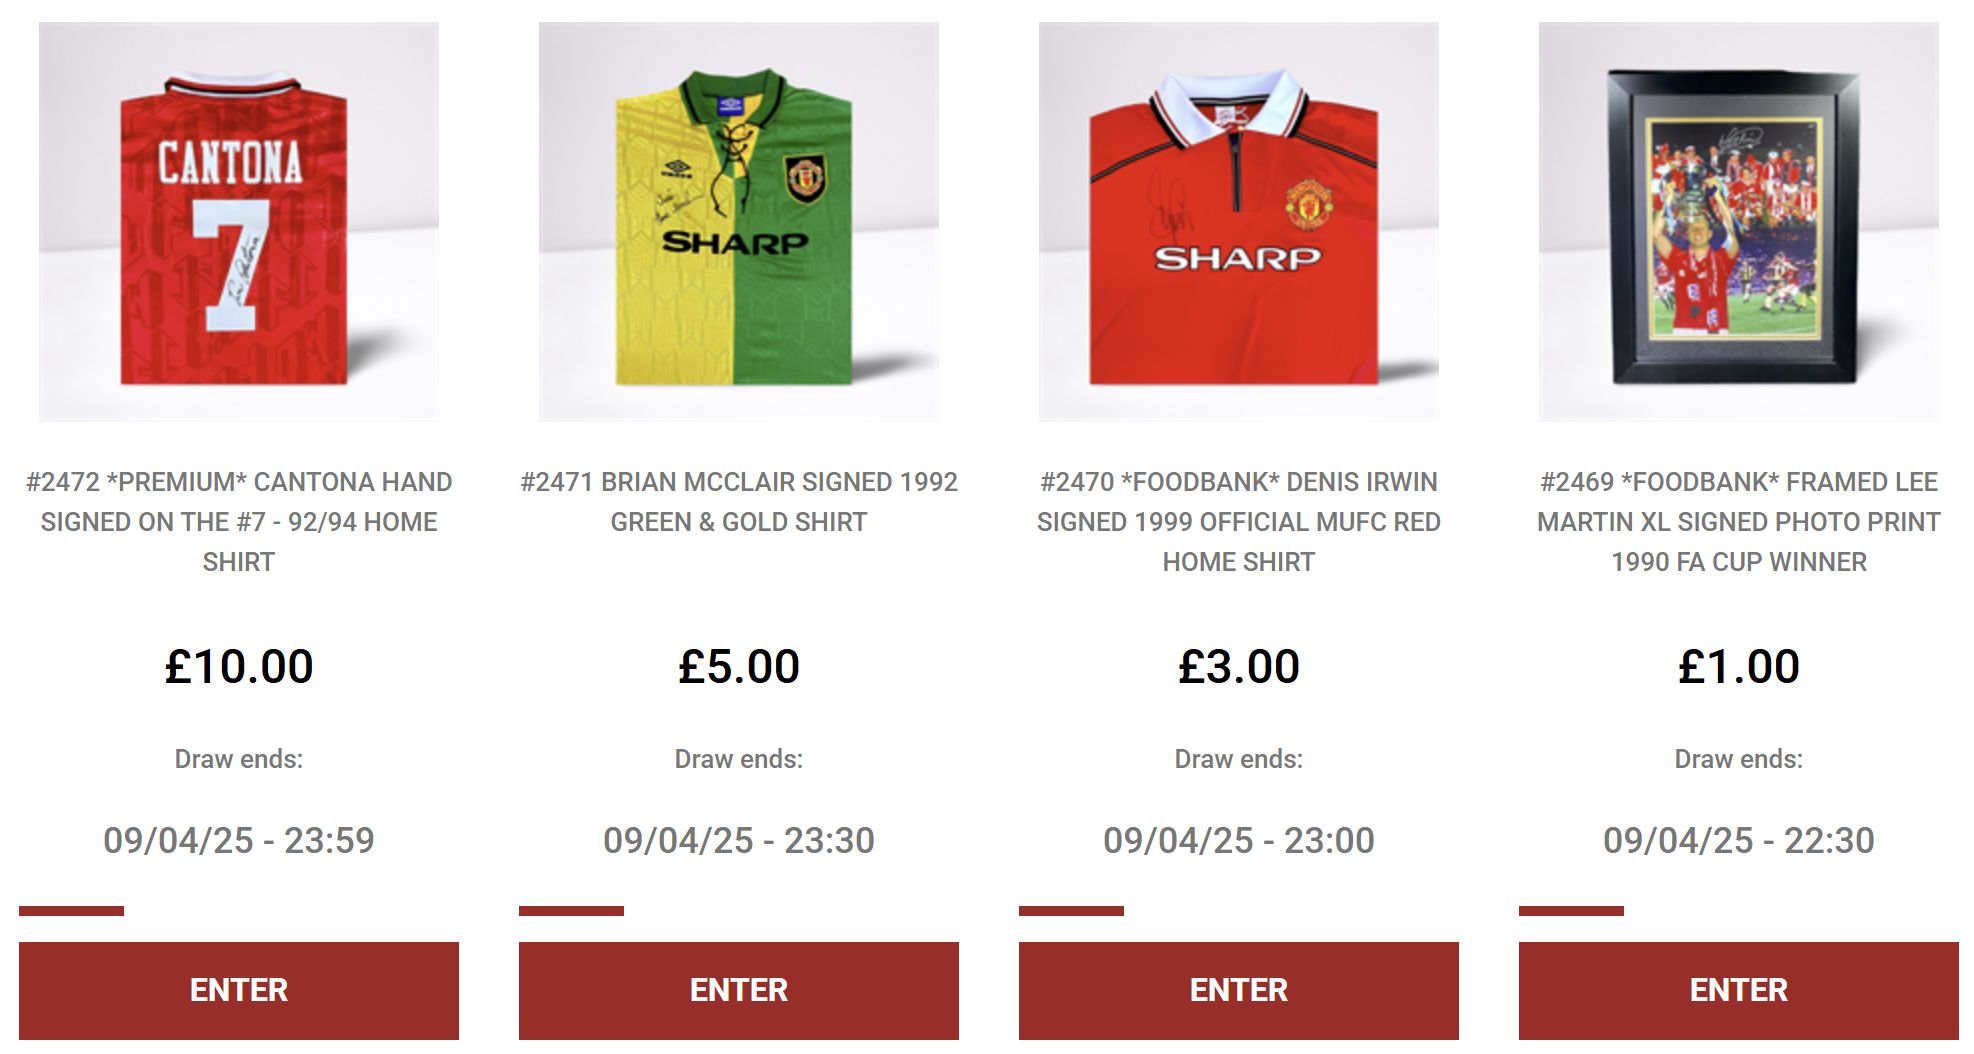Open the #2472 Premium Cantona title link
The image size is (1974, 1054).
pyautogui.click(x=239, y=522)
